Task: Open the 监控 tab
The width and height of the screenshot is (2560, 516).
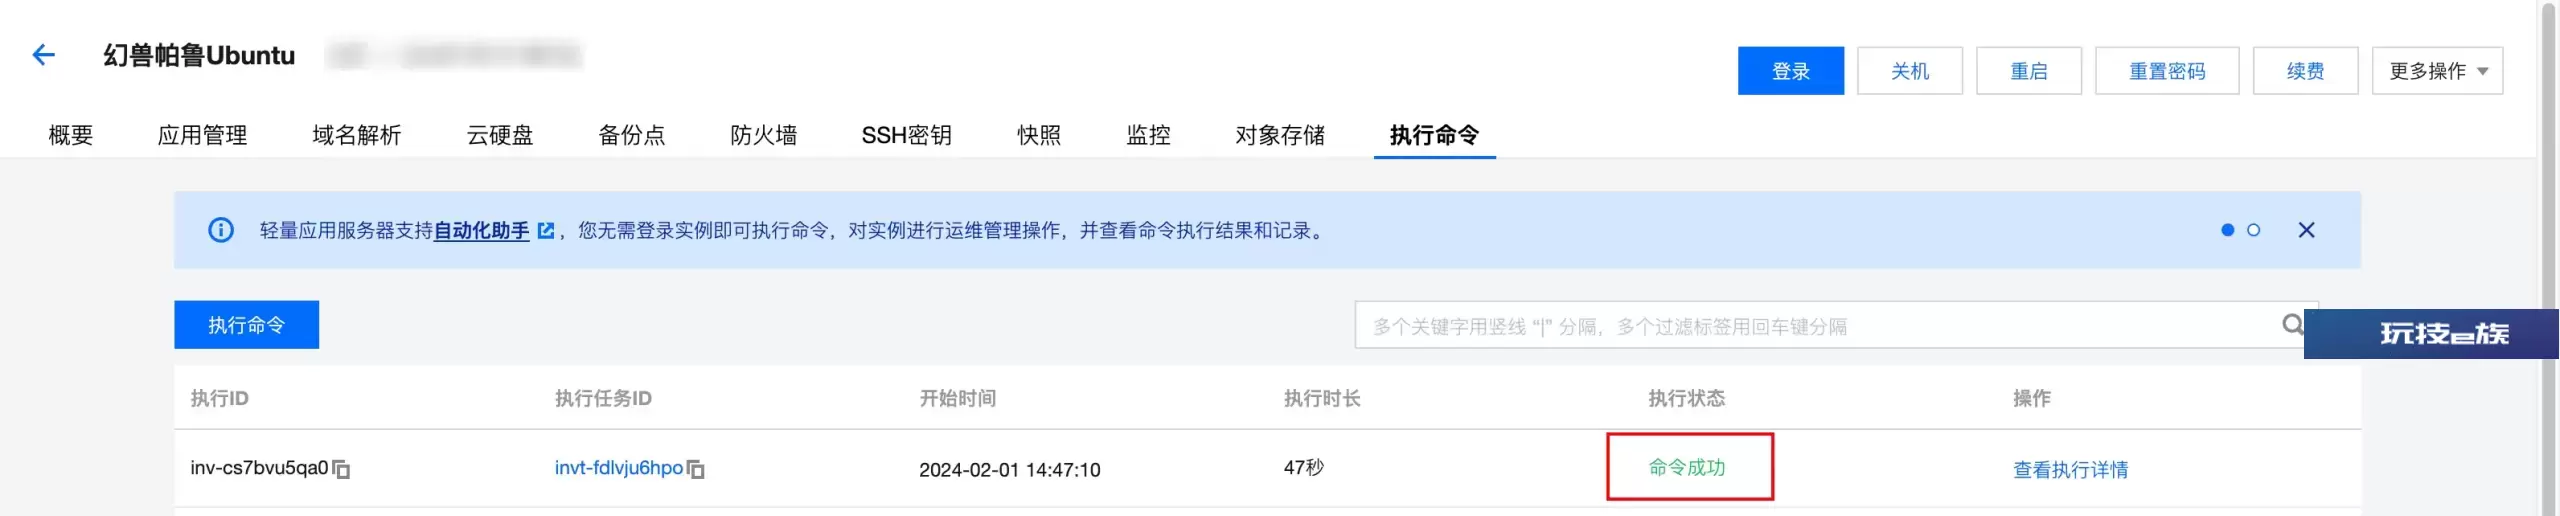Action: click(1148, 135)
